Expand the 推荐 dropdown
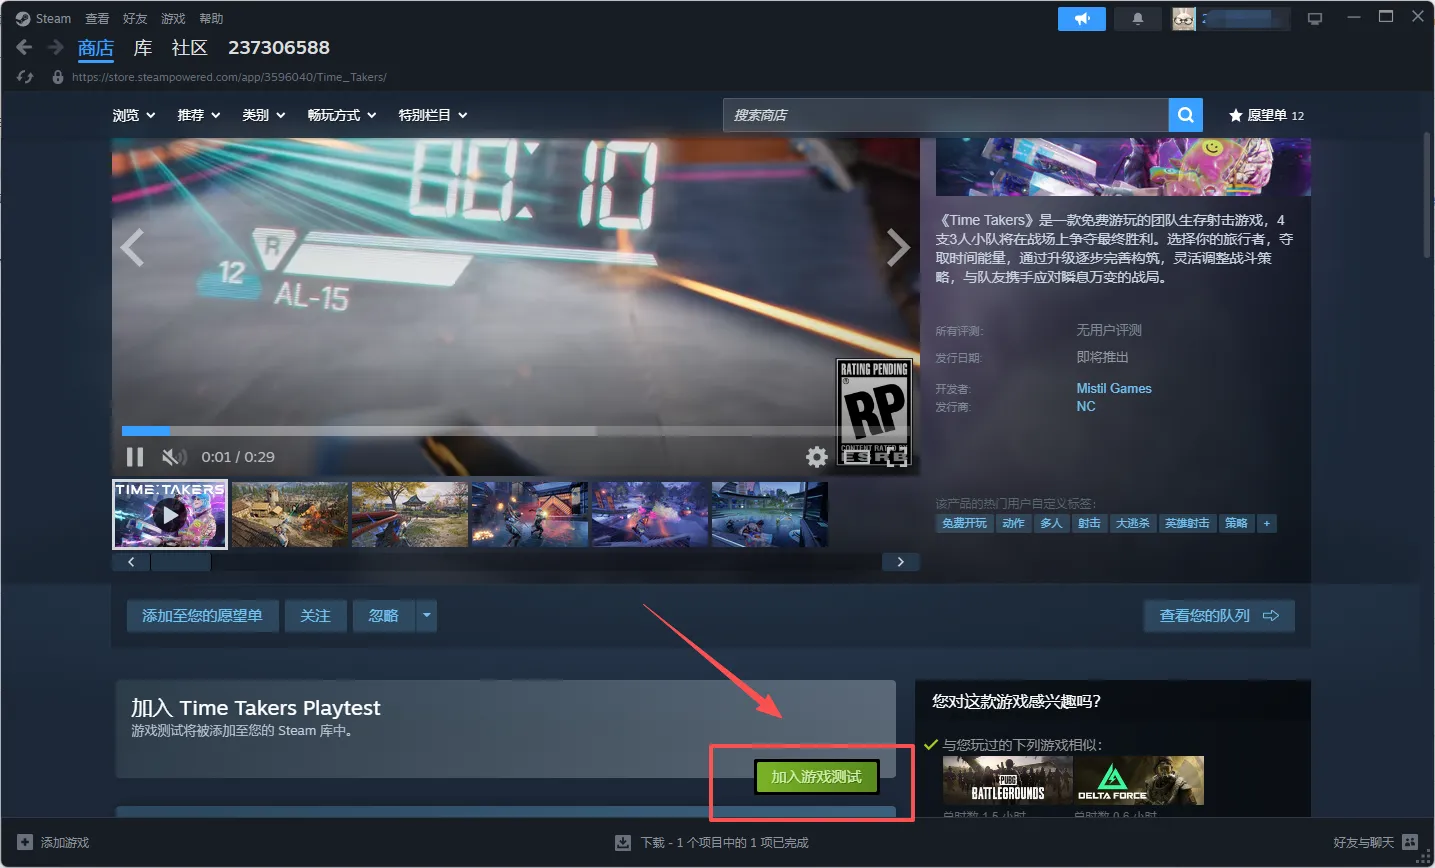 [199, 115]
